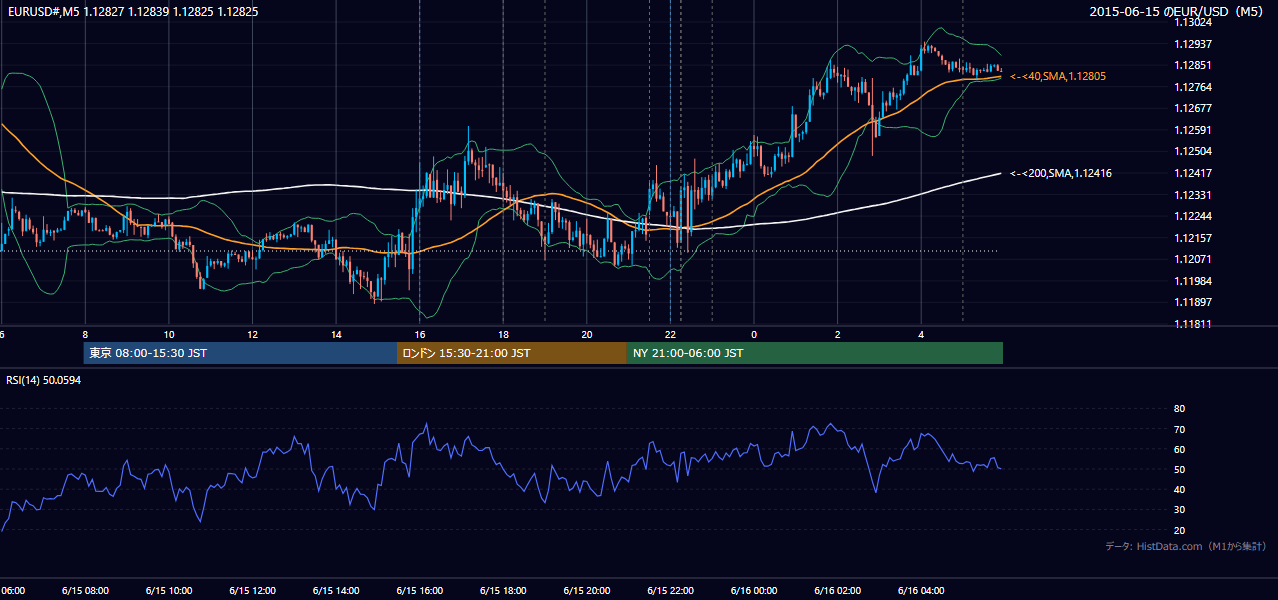Click the RSI(14) 50.0594 indicator label
This screenshot has width=1278, height=600.
coord(44,380)
